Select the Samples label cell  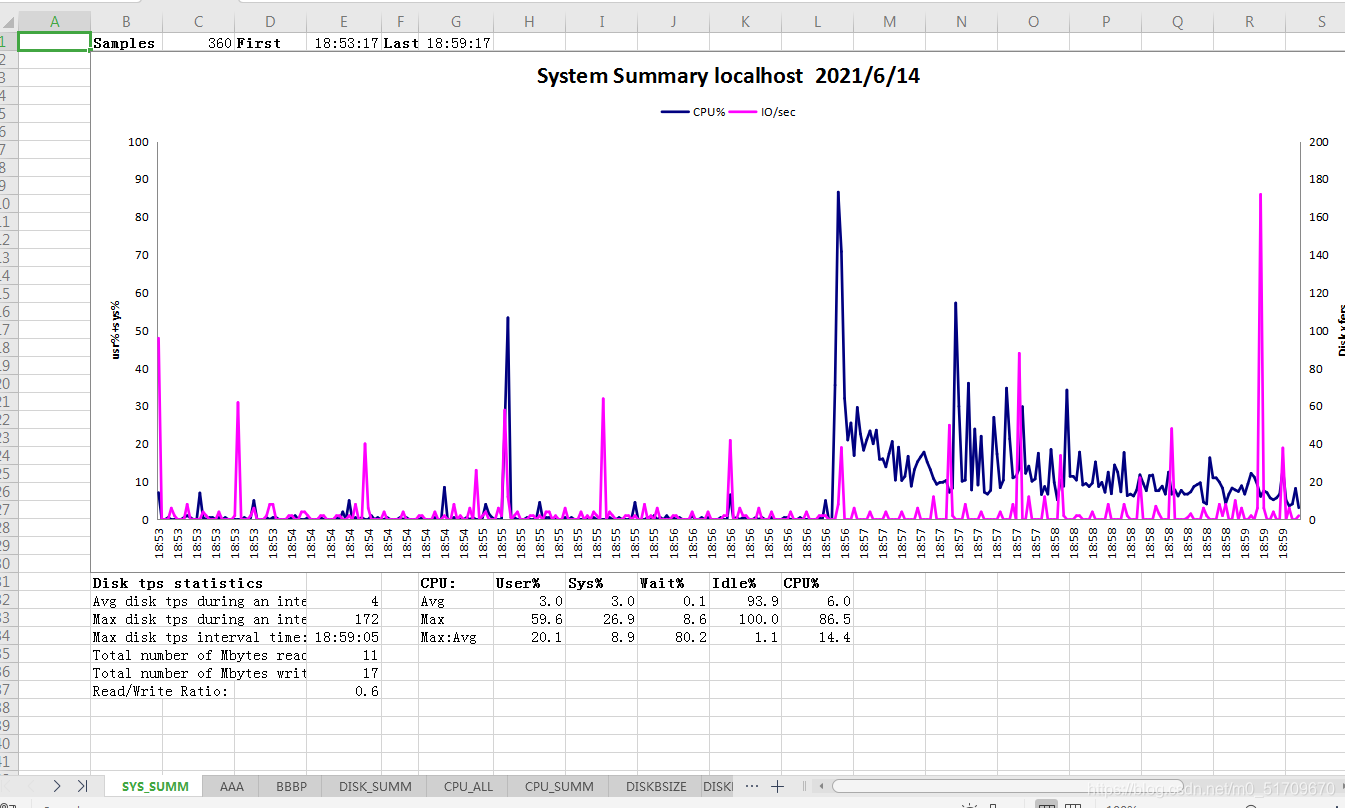[x=126, y=43]
